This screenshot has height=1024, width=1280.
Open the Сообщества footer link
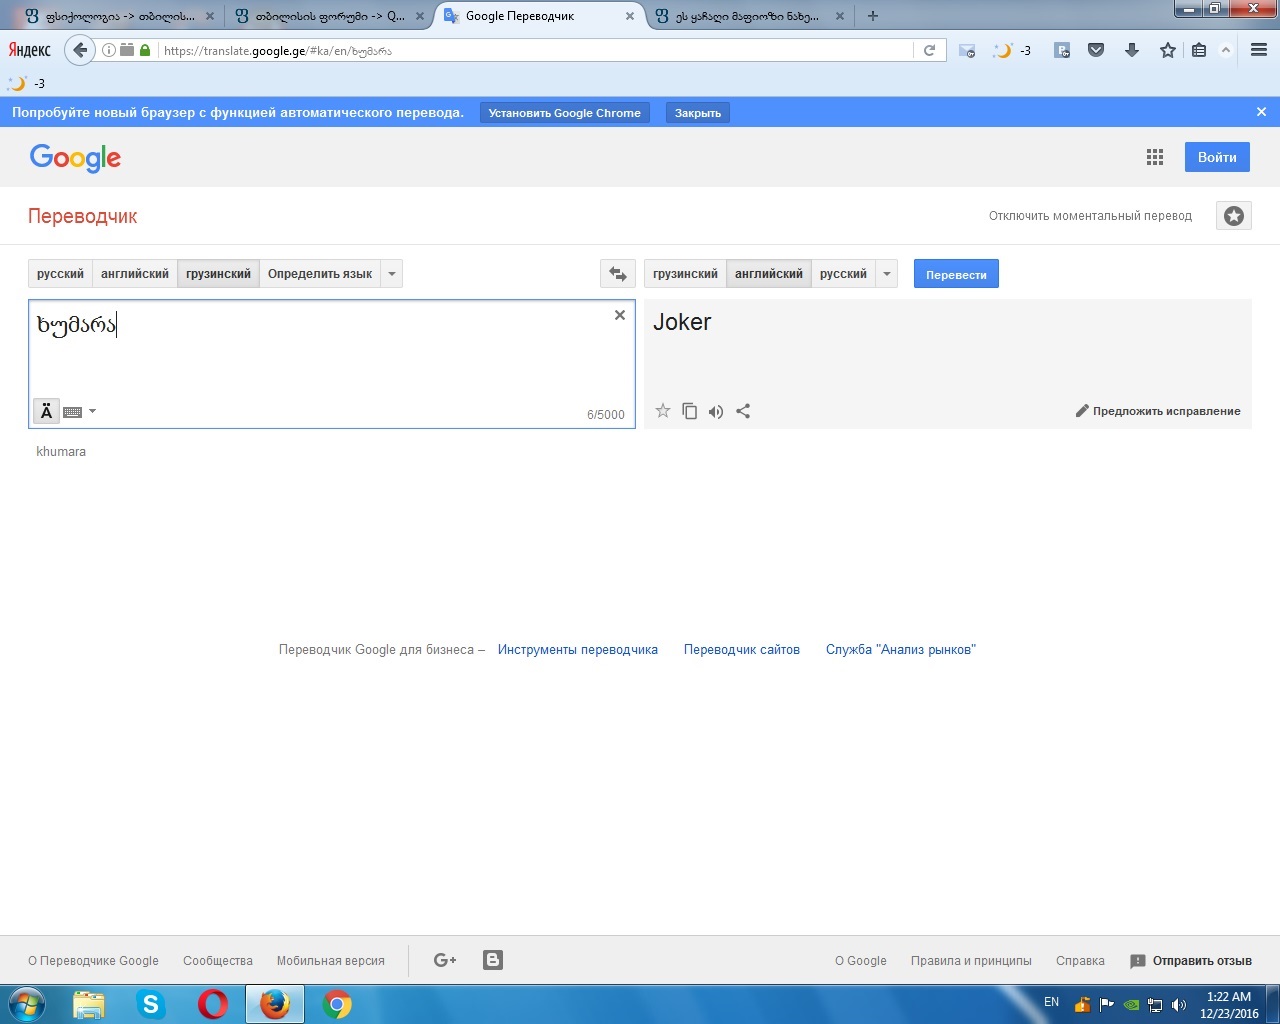(218, 961)
